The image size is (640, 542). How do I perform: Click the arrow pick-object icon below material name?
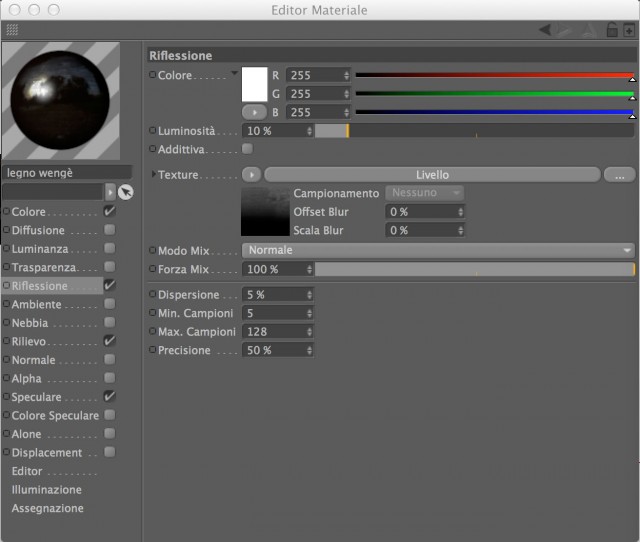(126, 192)
